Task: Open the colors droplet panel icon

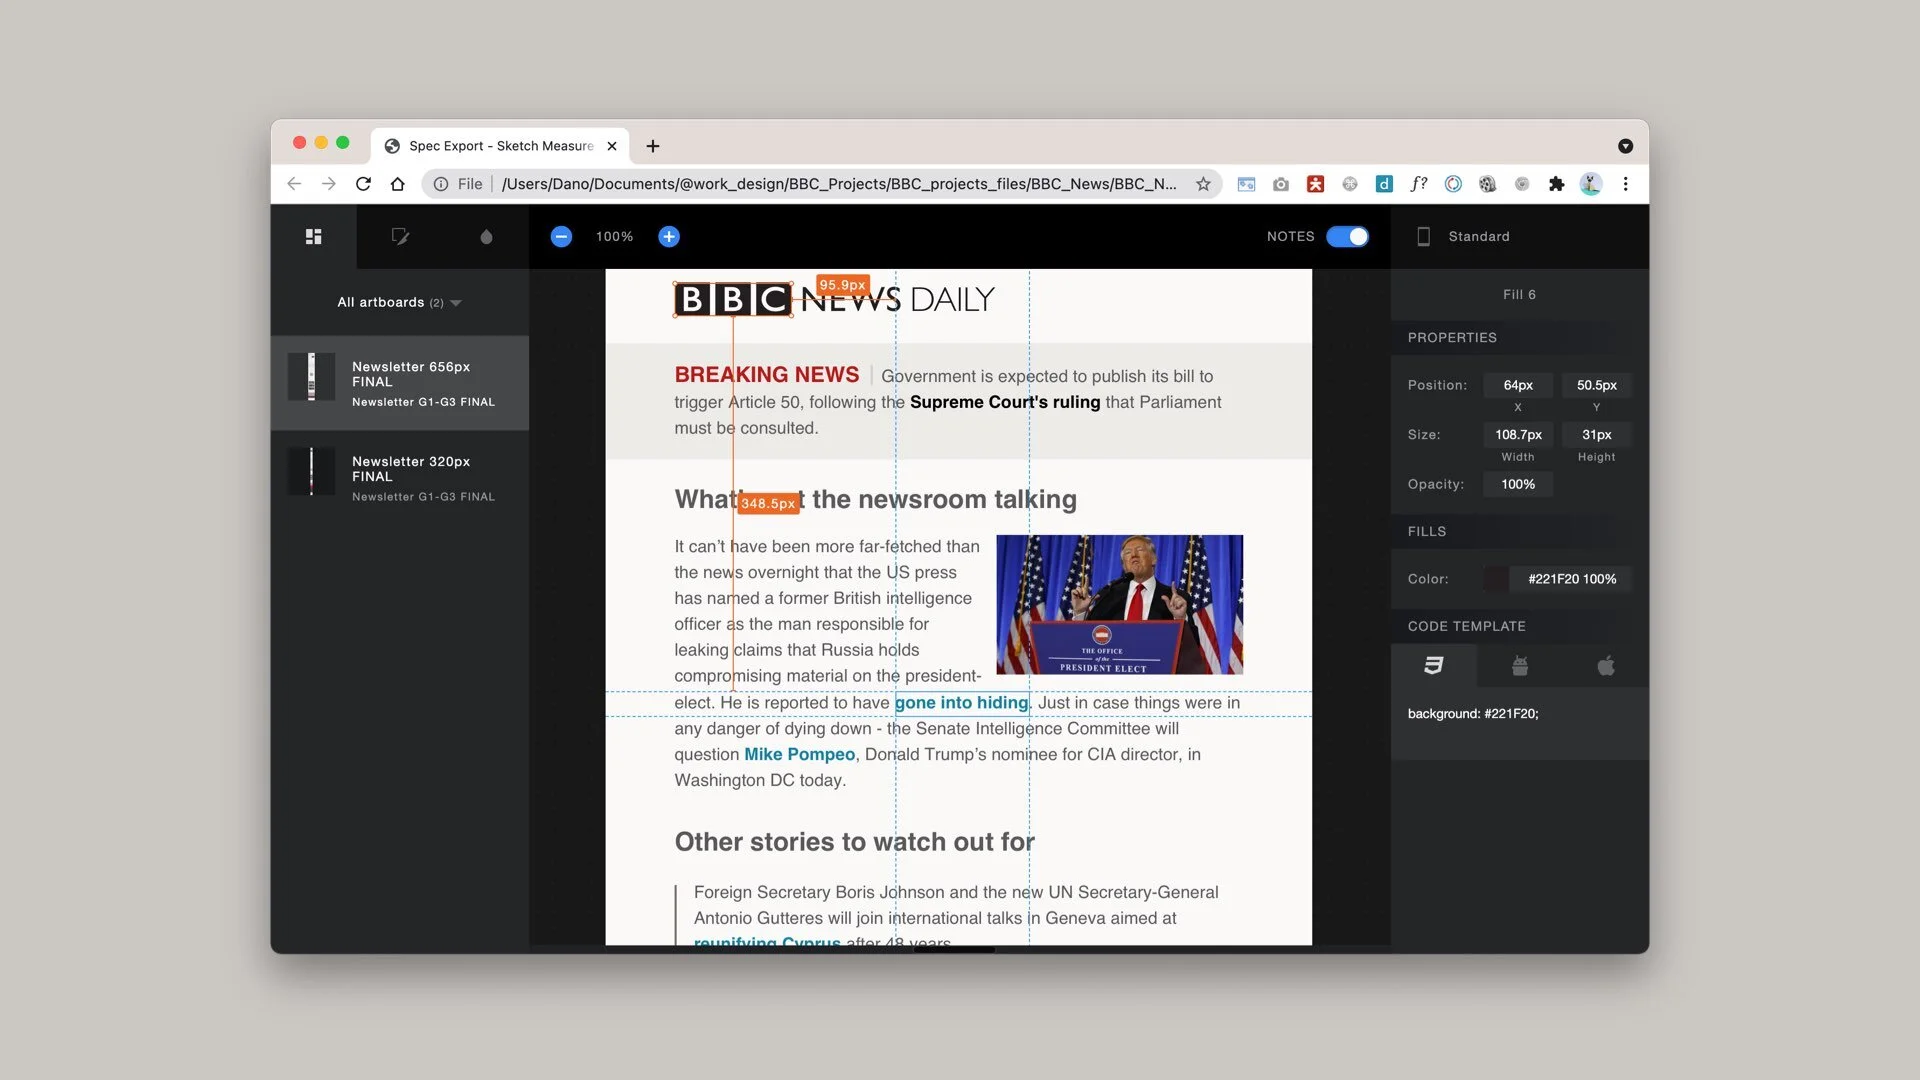Action: coord(486,237)
